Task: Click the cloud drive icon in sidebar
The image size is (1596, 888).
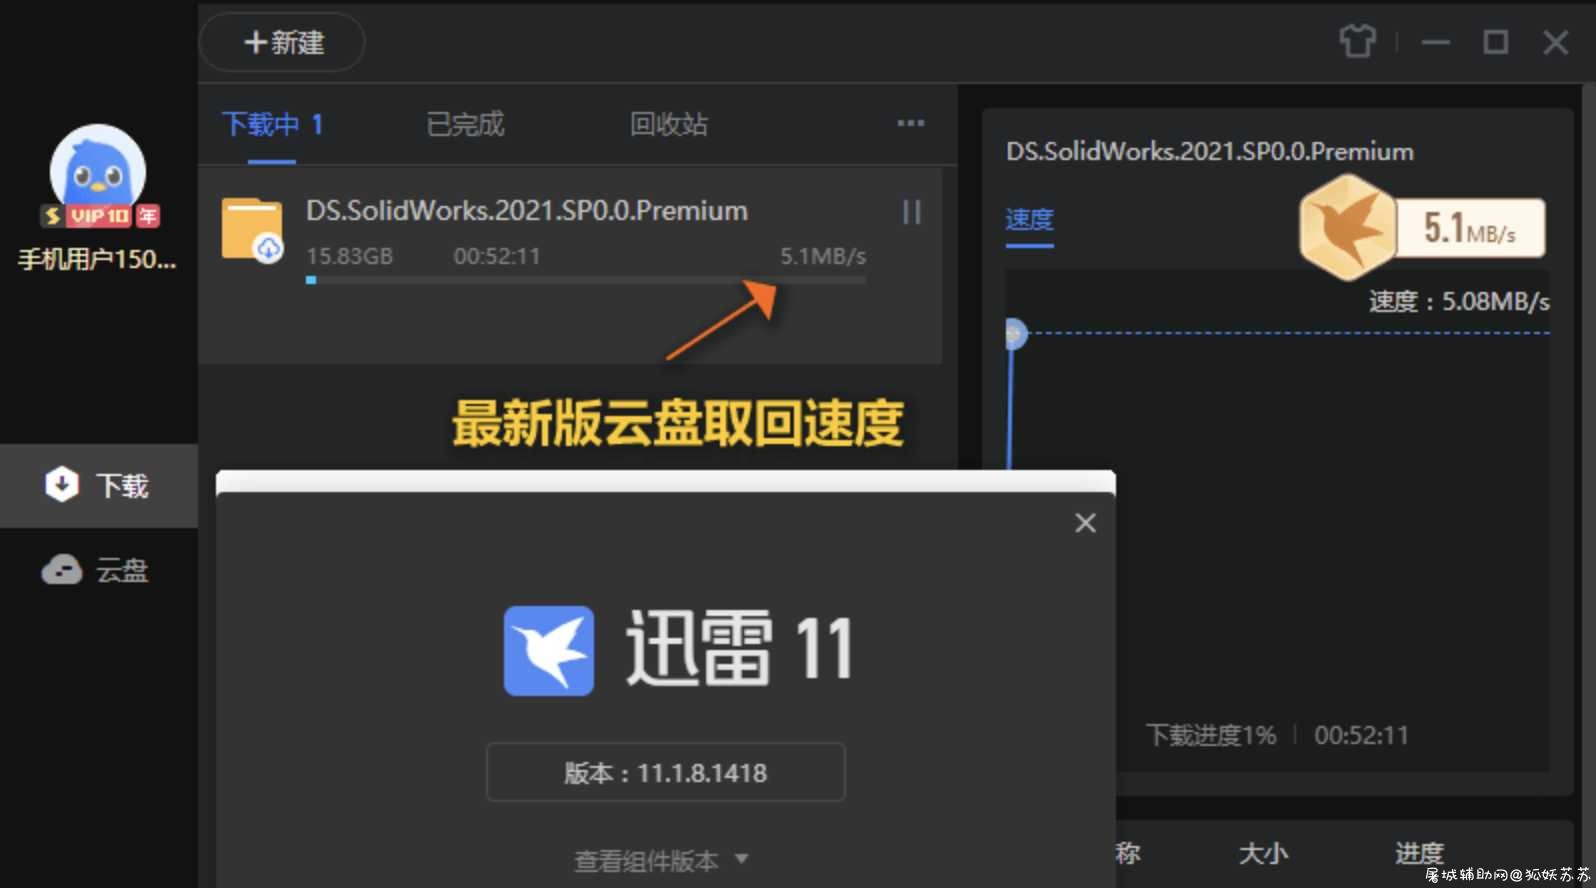Action: 62,570
